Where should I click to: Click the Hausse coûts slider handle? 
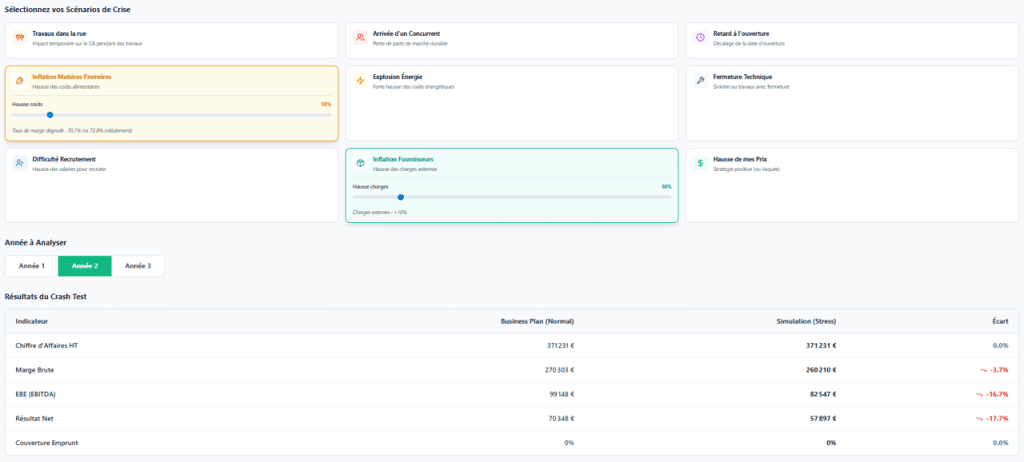(50, 115)
